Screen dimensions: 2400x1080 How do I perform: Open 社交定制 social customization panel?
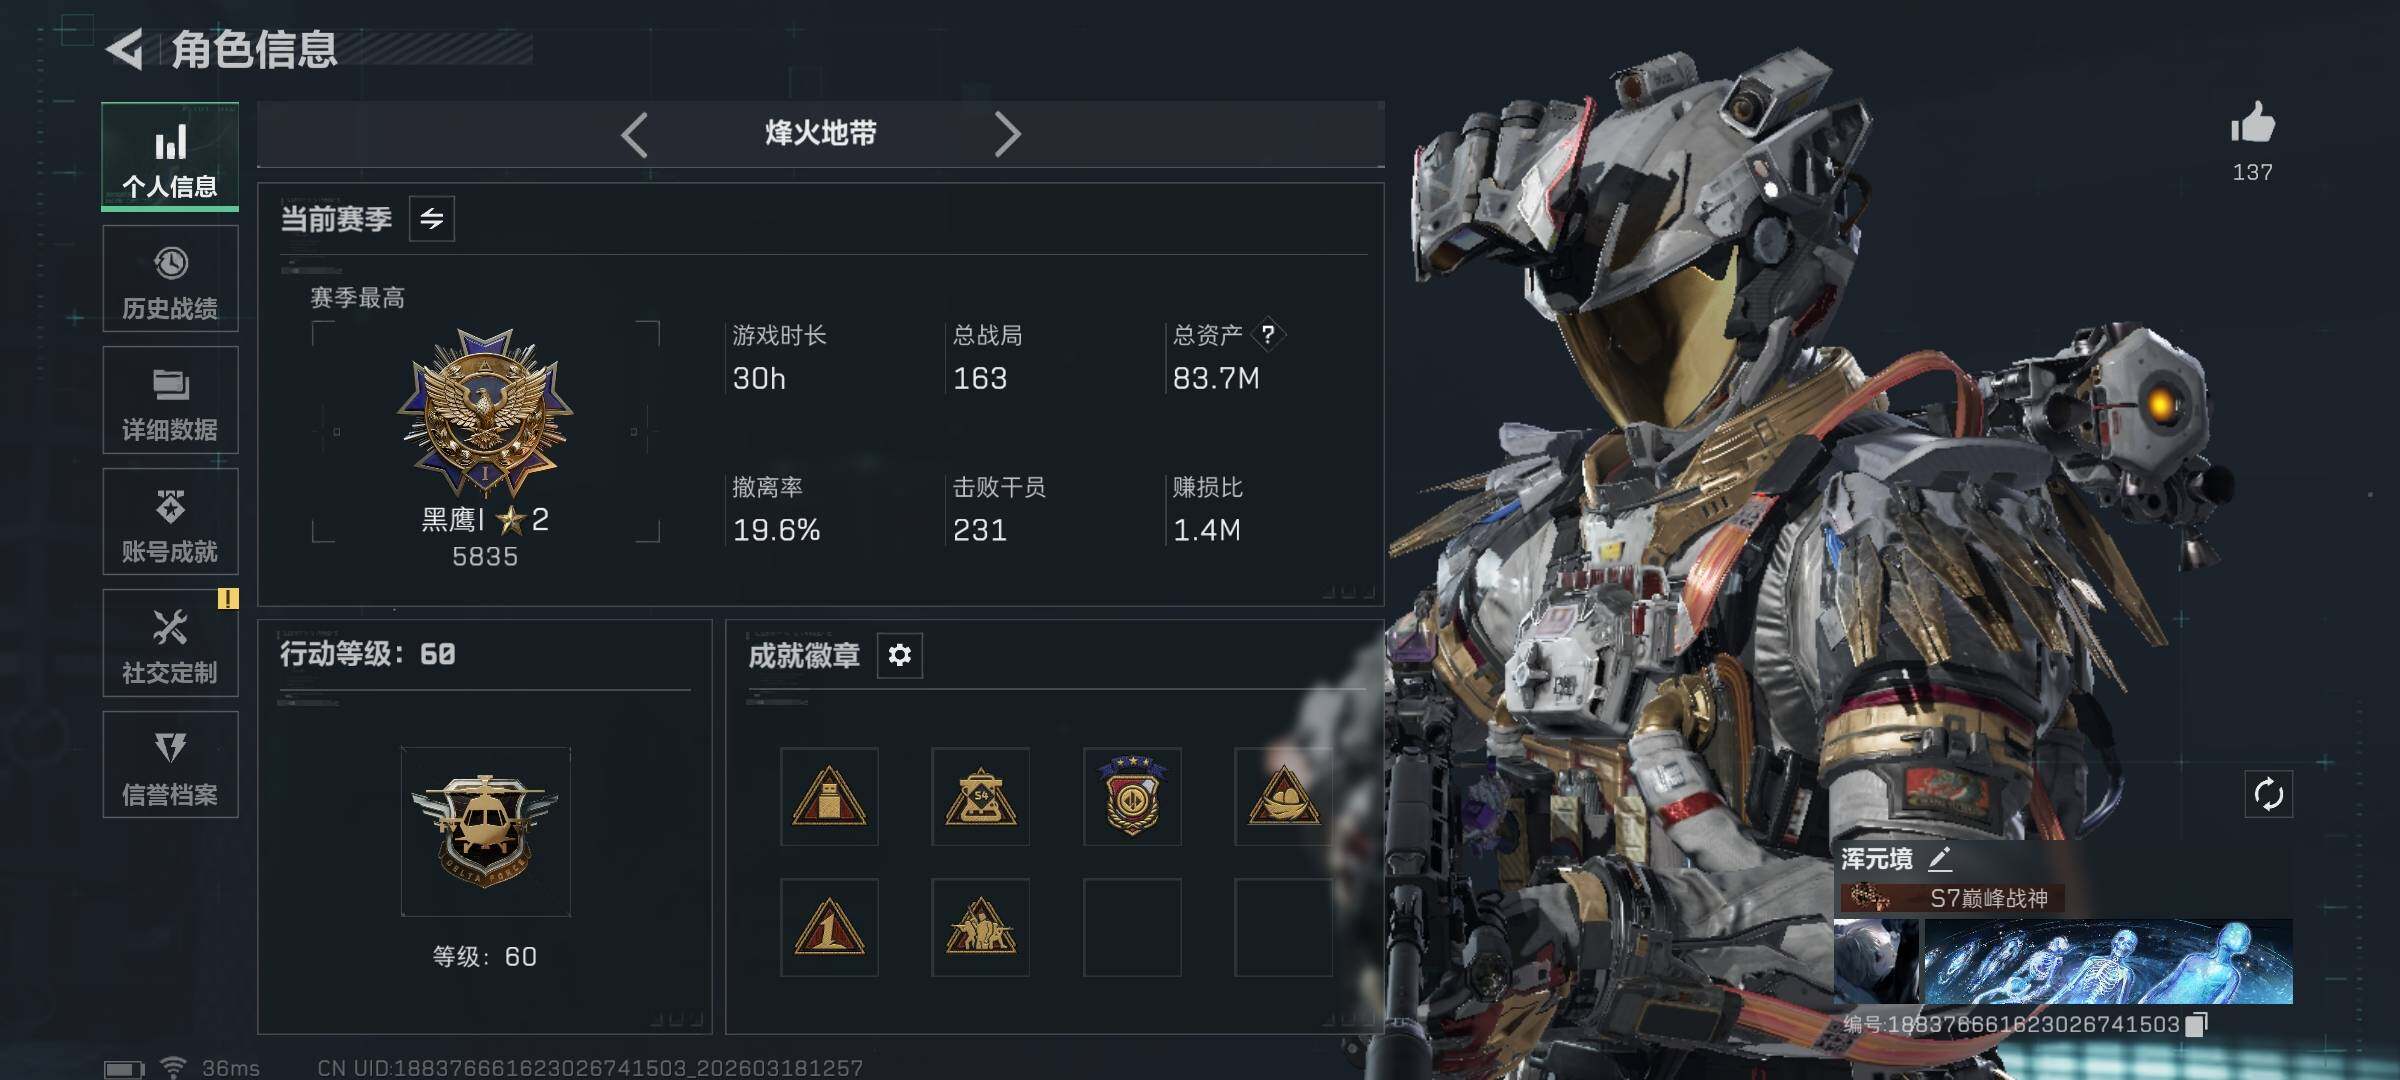(170, 643)
